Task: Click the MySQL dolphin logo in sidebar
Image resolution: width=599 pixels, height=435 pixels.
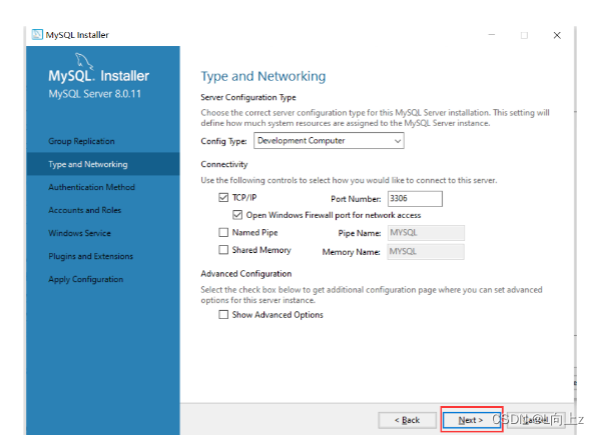Action: pyautogui.click(x=84, y=61)
